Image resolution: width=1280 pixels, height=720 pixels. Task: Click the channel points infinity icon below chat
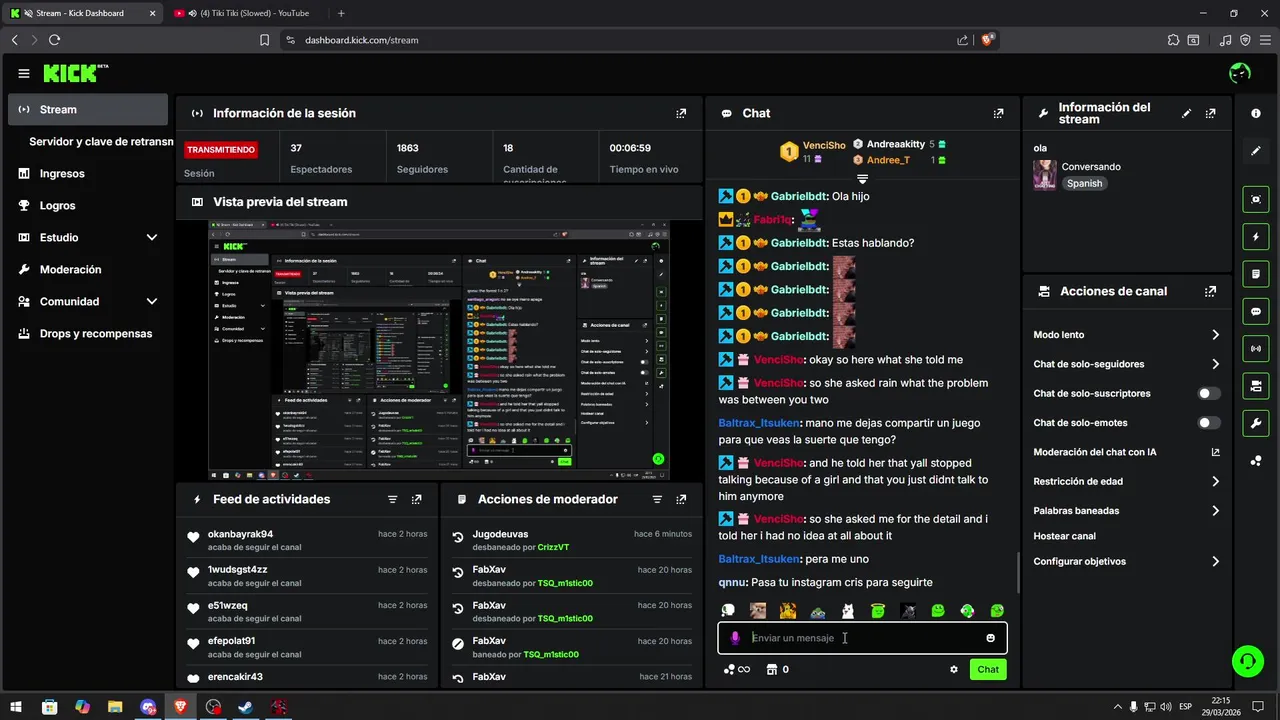click(738, 670)
